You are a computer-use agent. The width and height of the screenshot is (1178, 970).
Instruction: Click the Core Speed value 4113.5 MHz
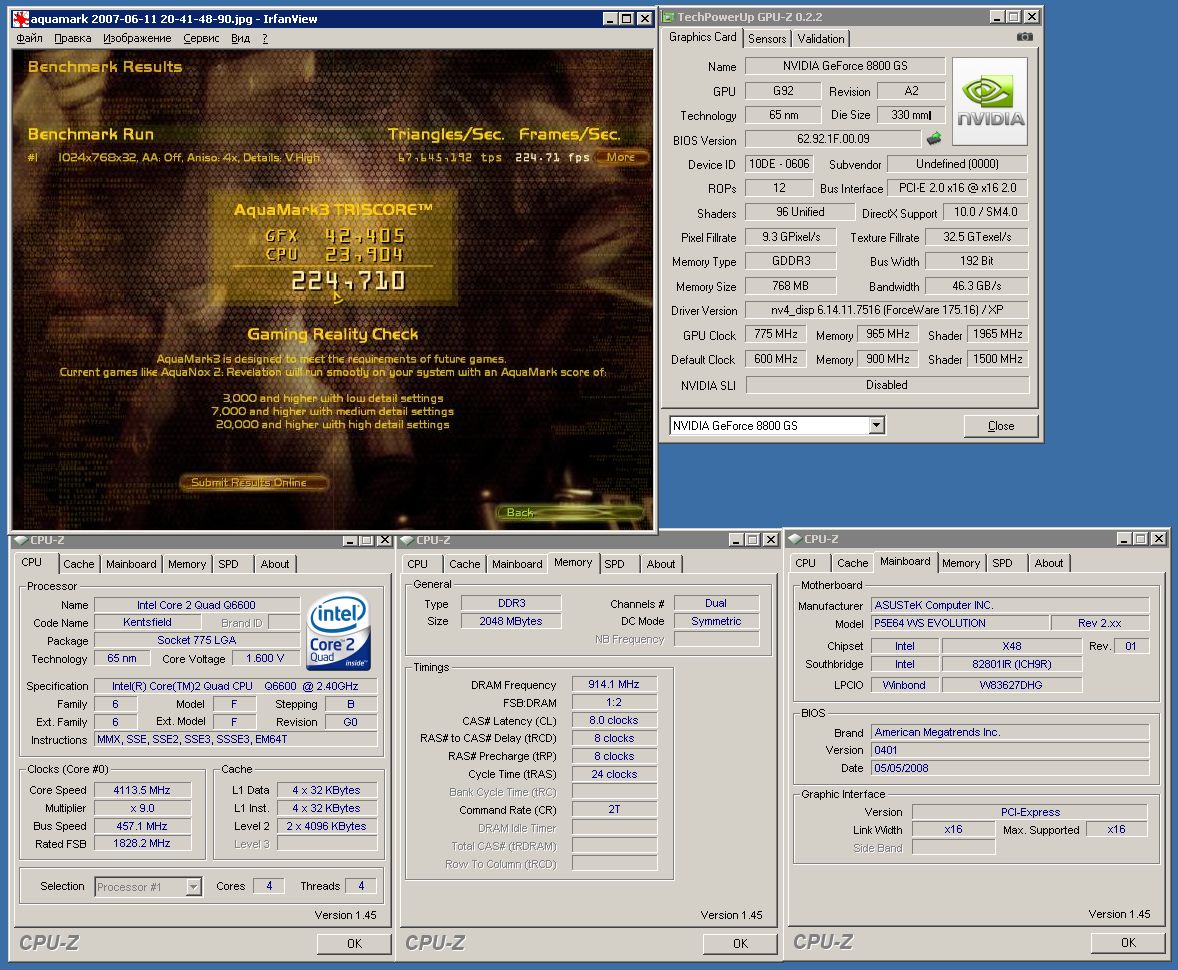(x=142, y=790)
